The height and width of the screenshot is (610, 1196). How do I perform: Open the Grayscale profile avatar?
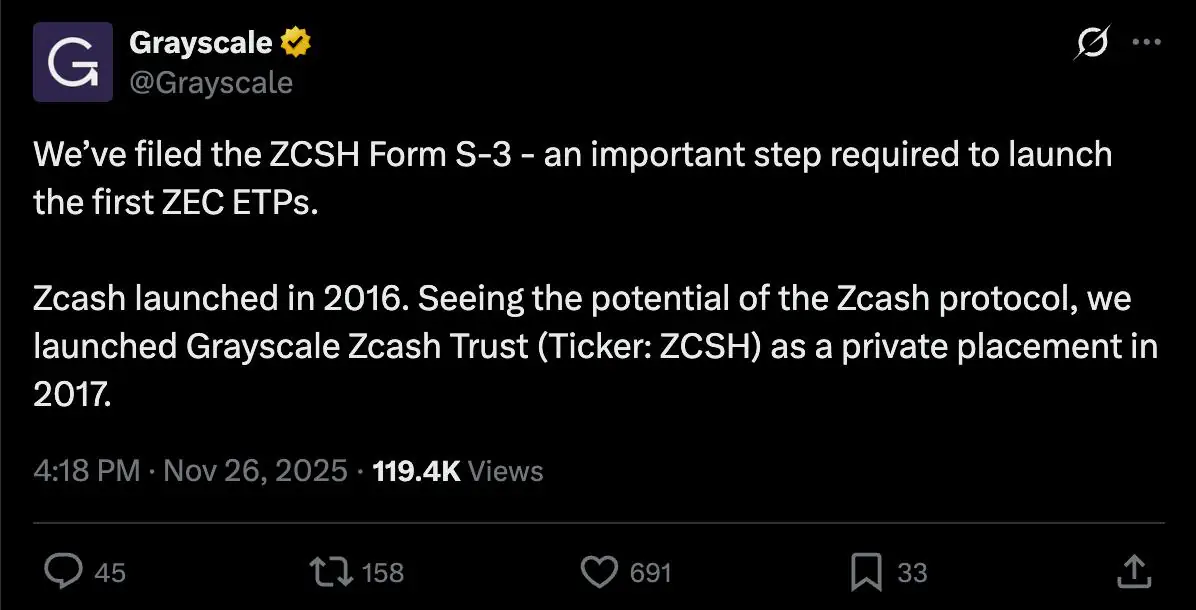pyautogui.click(x=73, y=62)
